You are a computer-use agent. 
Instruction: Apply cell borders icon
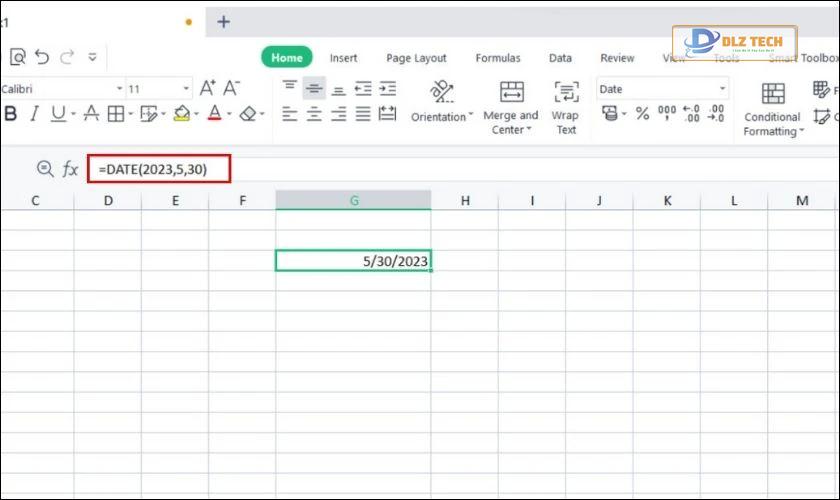coord(116,114)
